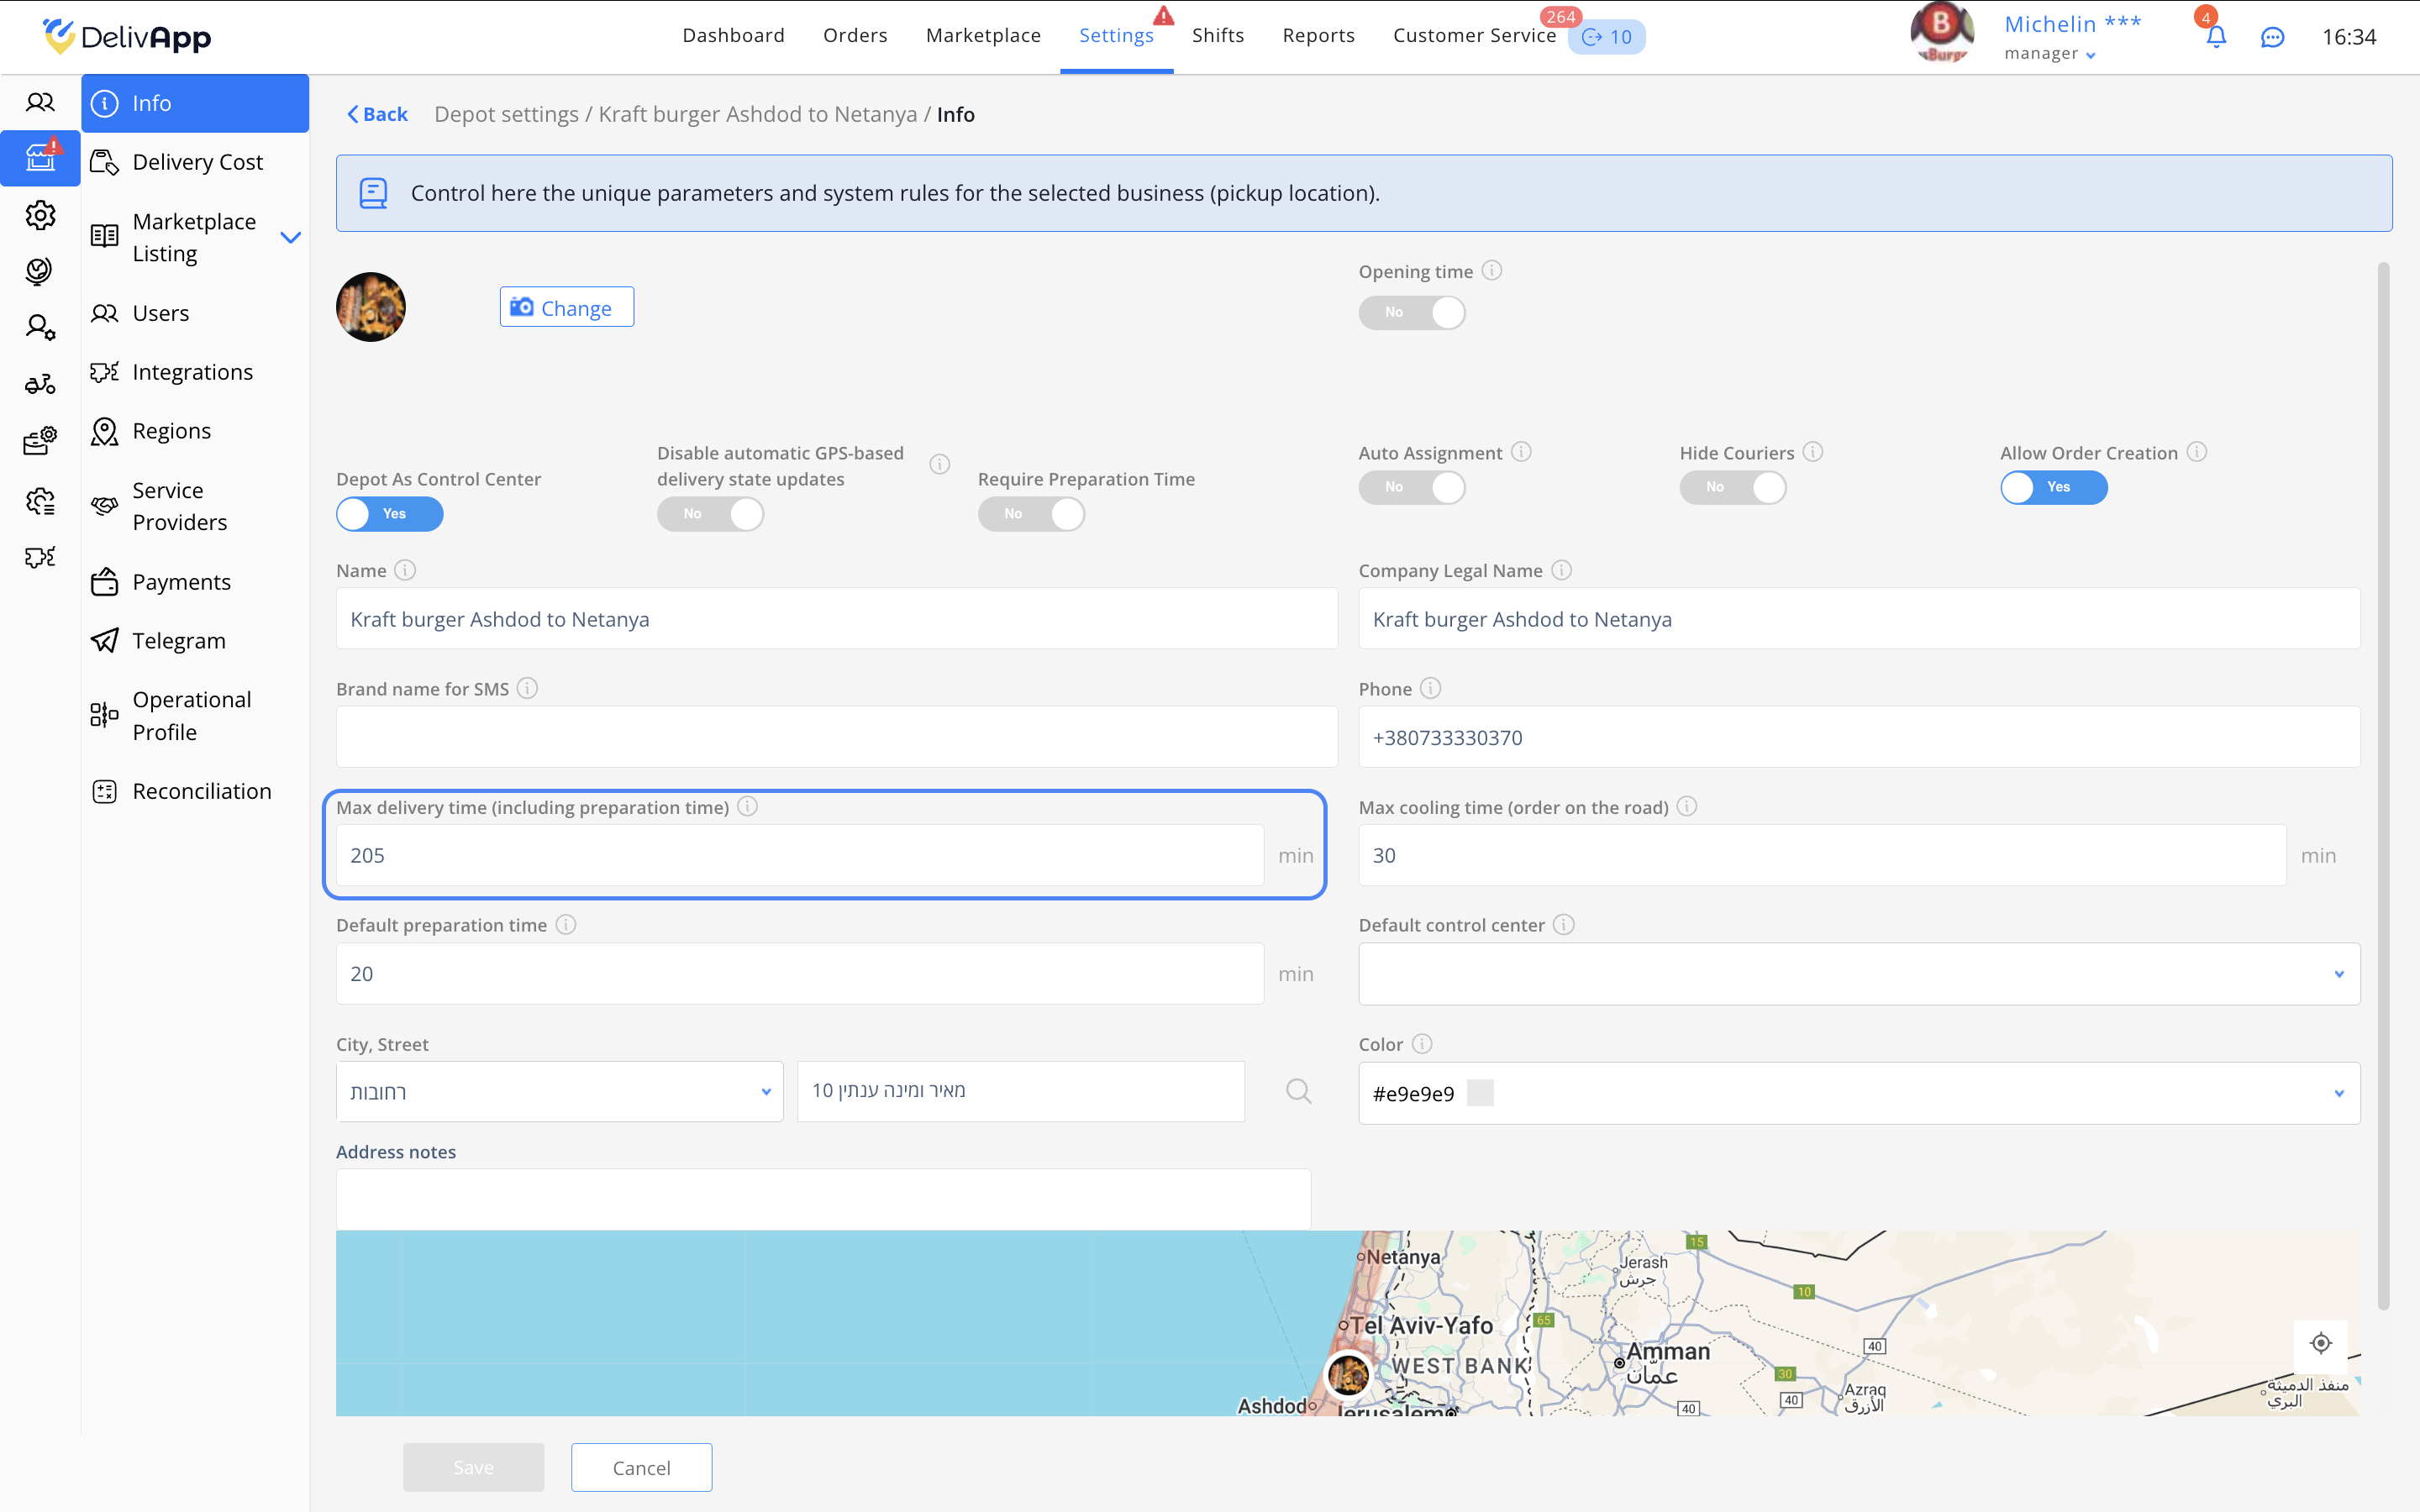Click the notifications bell icon
This screenshot has height=1512, width=2420.
point(2216,38)
